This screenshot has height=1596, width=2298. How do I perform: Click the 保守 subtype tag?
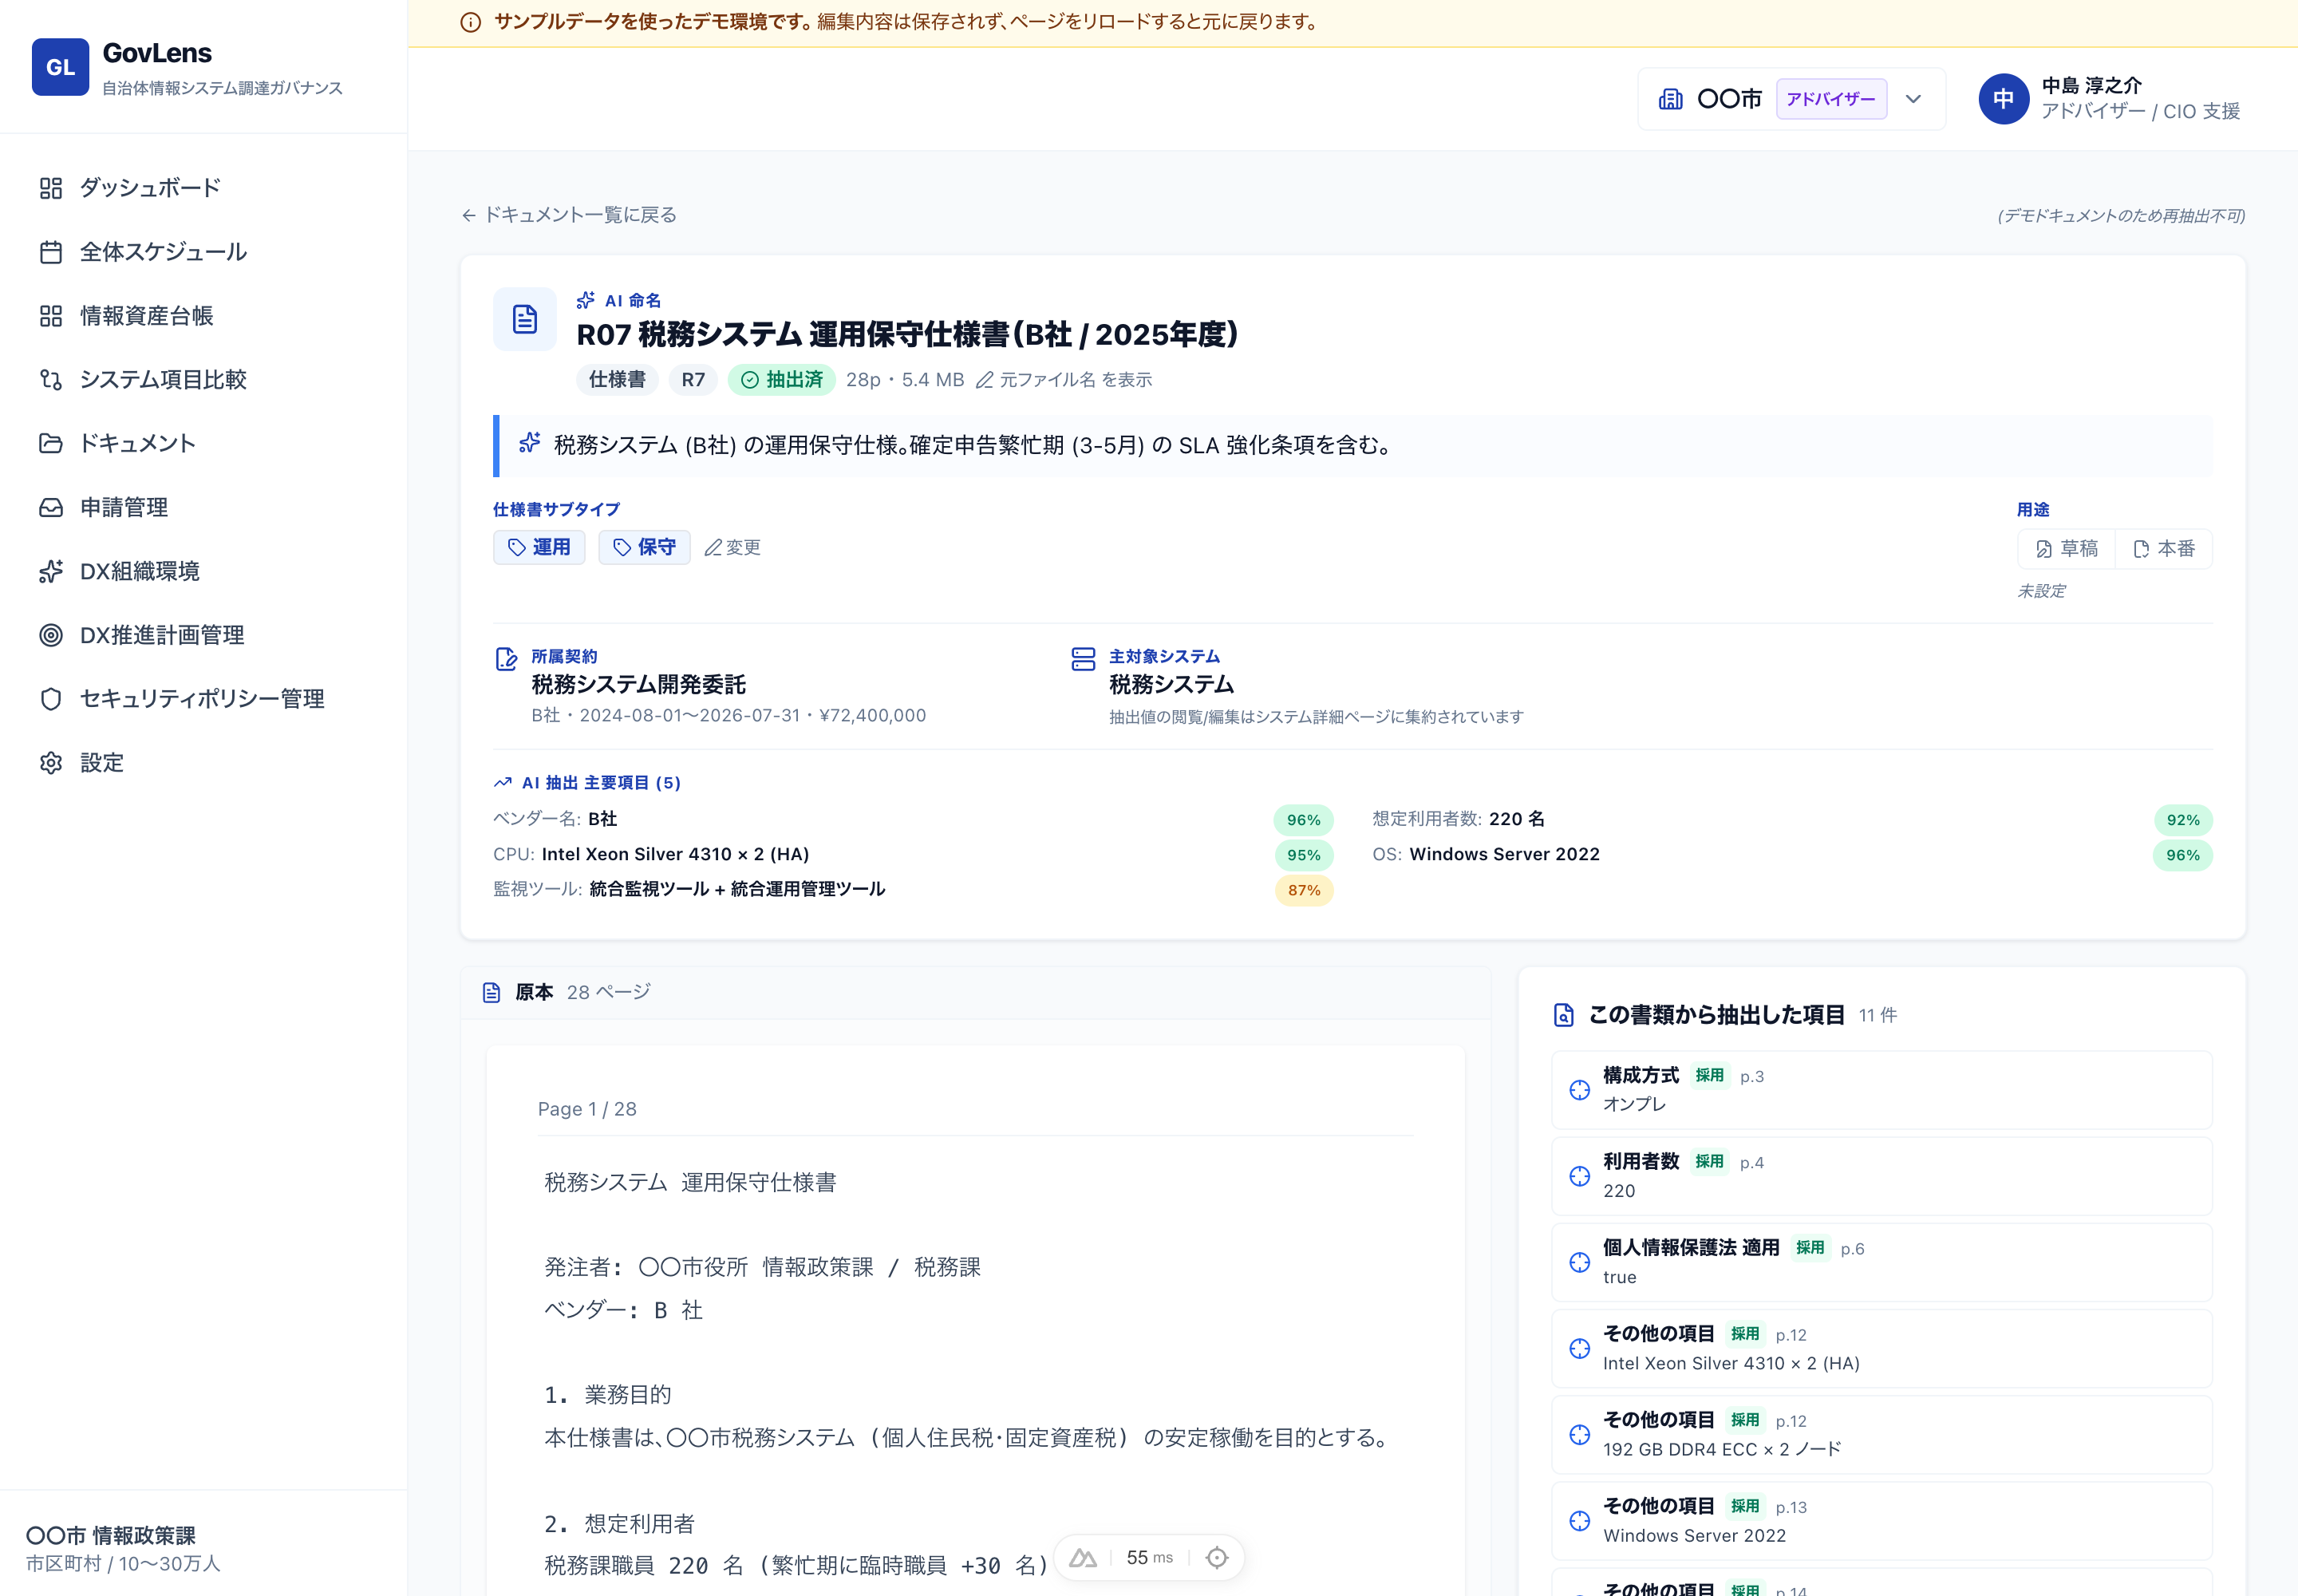[x=644, y=547]
